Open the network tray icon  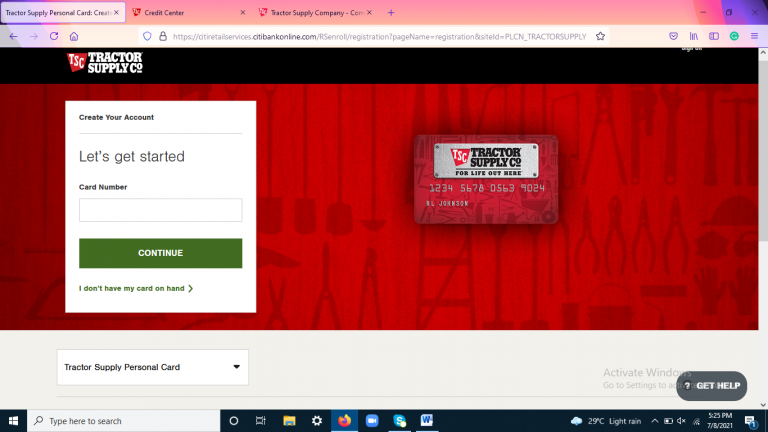(x=696, y=421)
